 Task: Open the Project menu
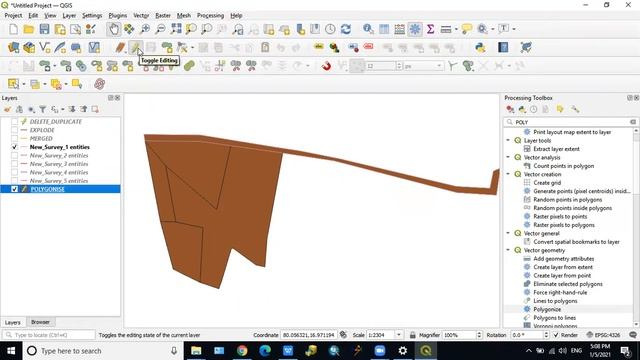13,16
